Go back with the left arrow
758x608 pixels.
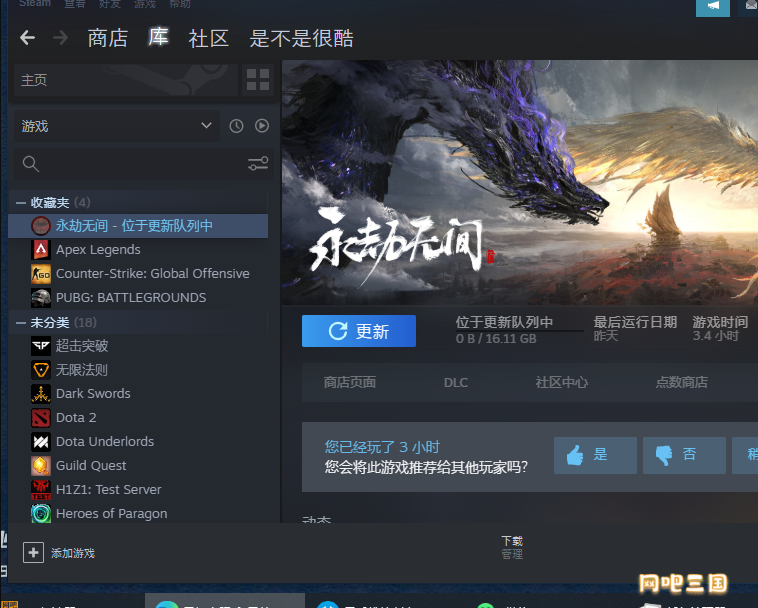pos(28,38)
